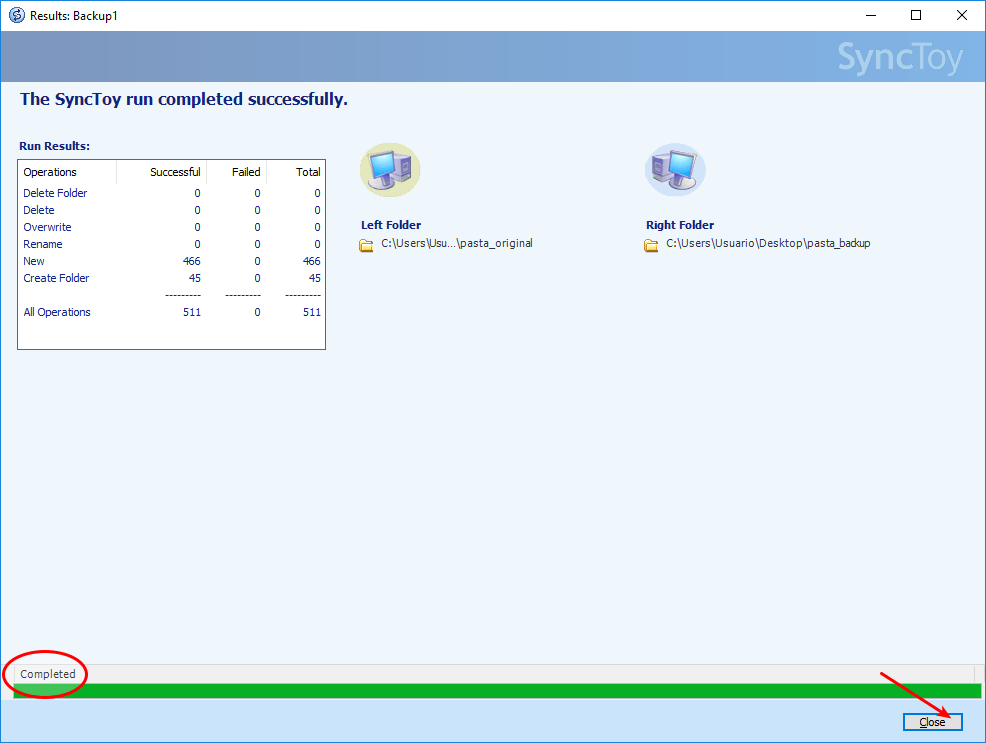986x743 pixels.
Task: Select the All Operations row label
Action: 57,312
